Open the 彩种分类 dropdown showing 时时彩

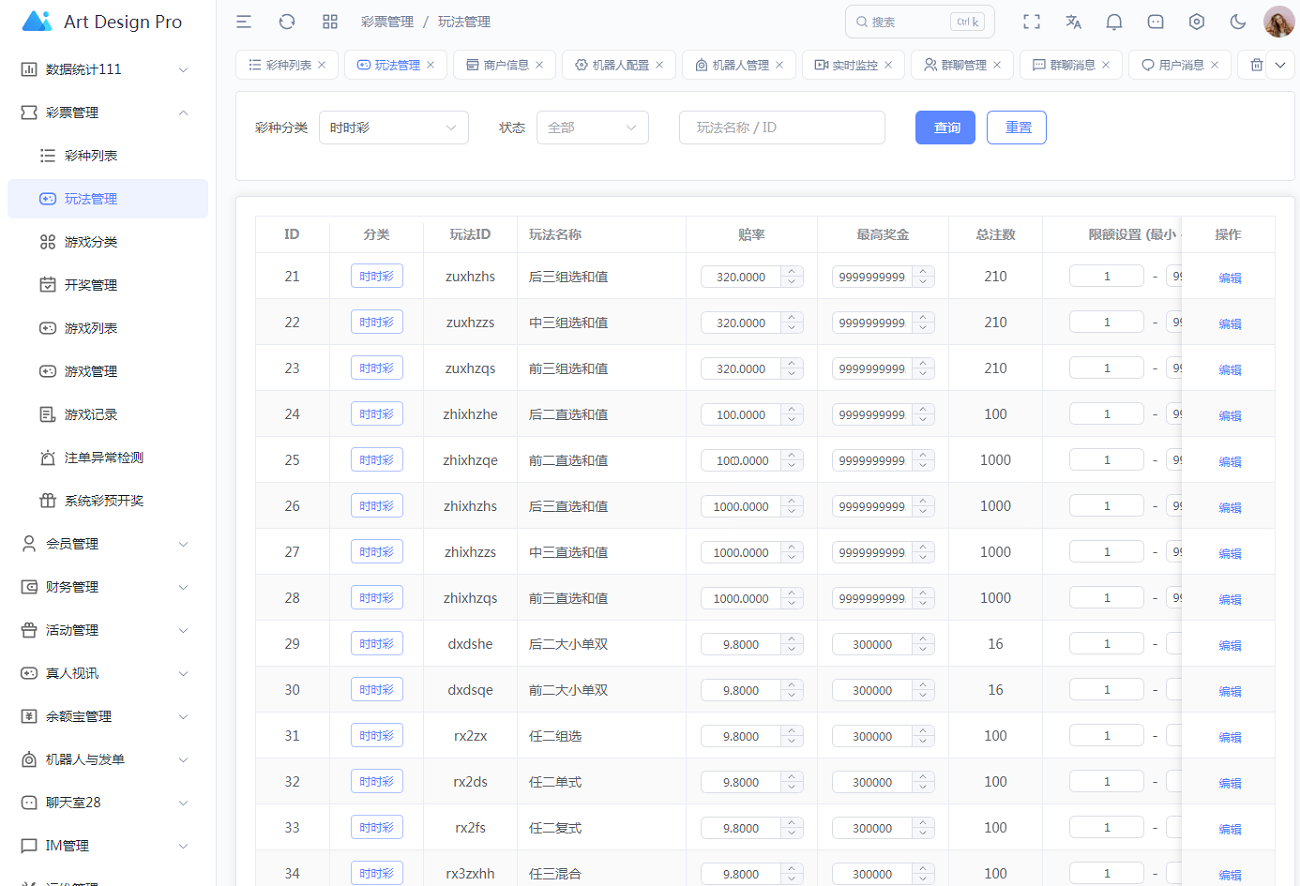[x=393, y=128]
